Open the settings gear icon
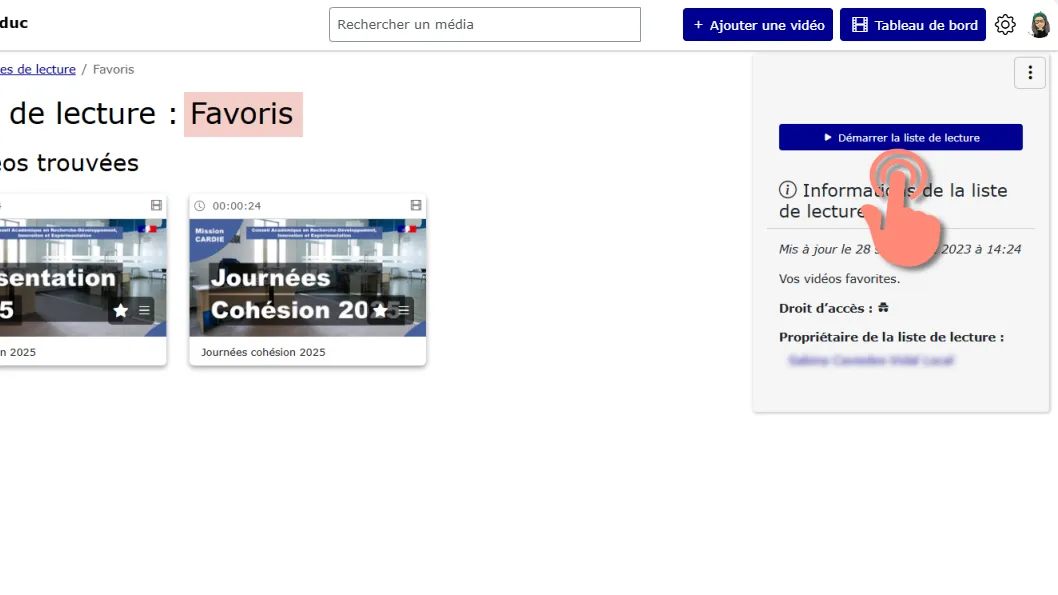 1005,25
